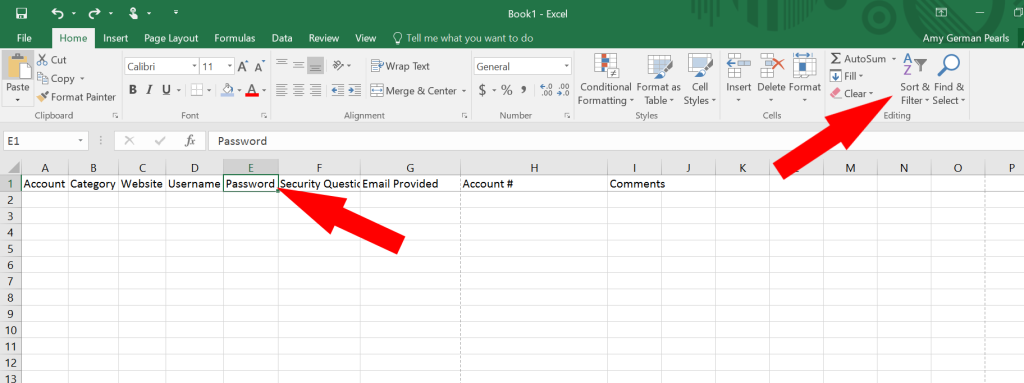Image resolution: width=1024 pixels, height=383 pixels.
Task: Click the Save icon in Quick Access toolbar
Action: point(21,13)
